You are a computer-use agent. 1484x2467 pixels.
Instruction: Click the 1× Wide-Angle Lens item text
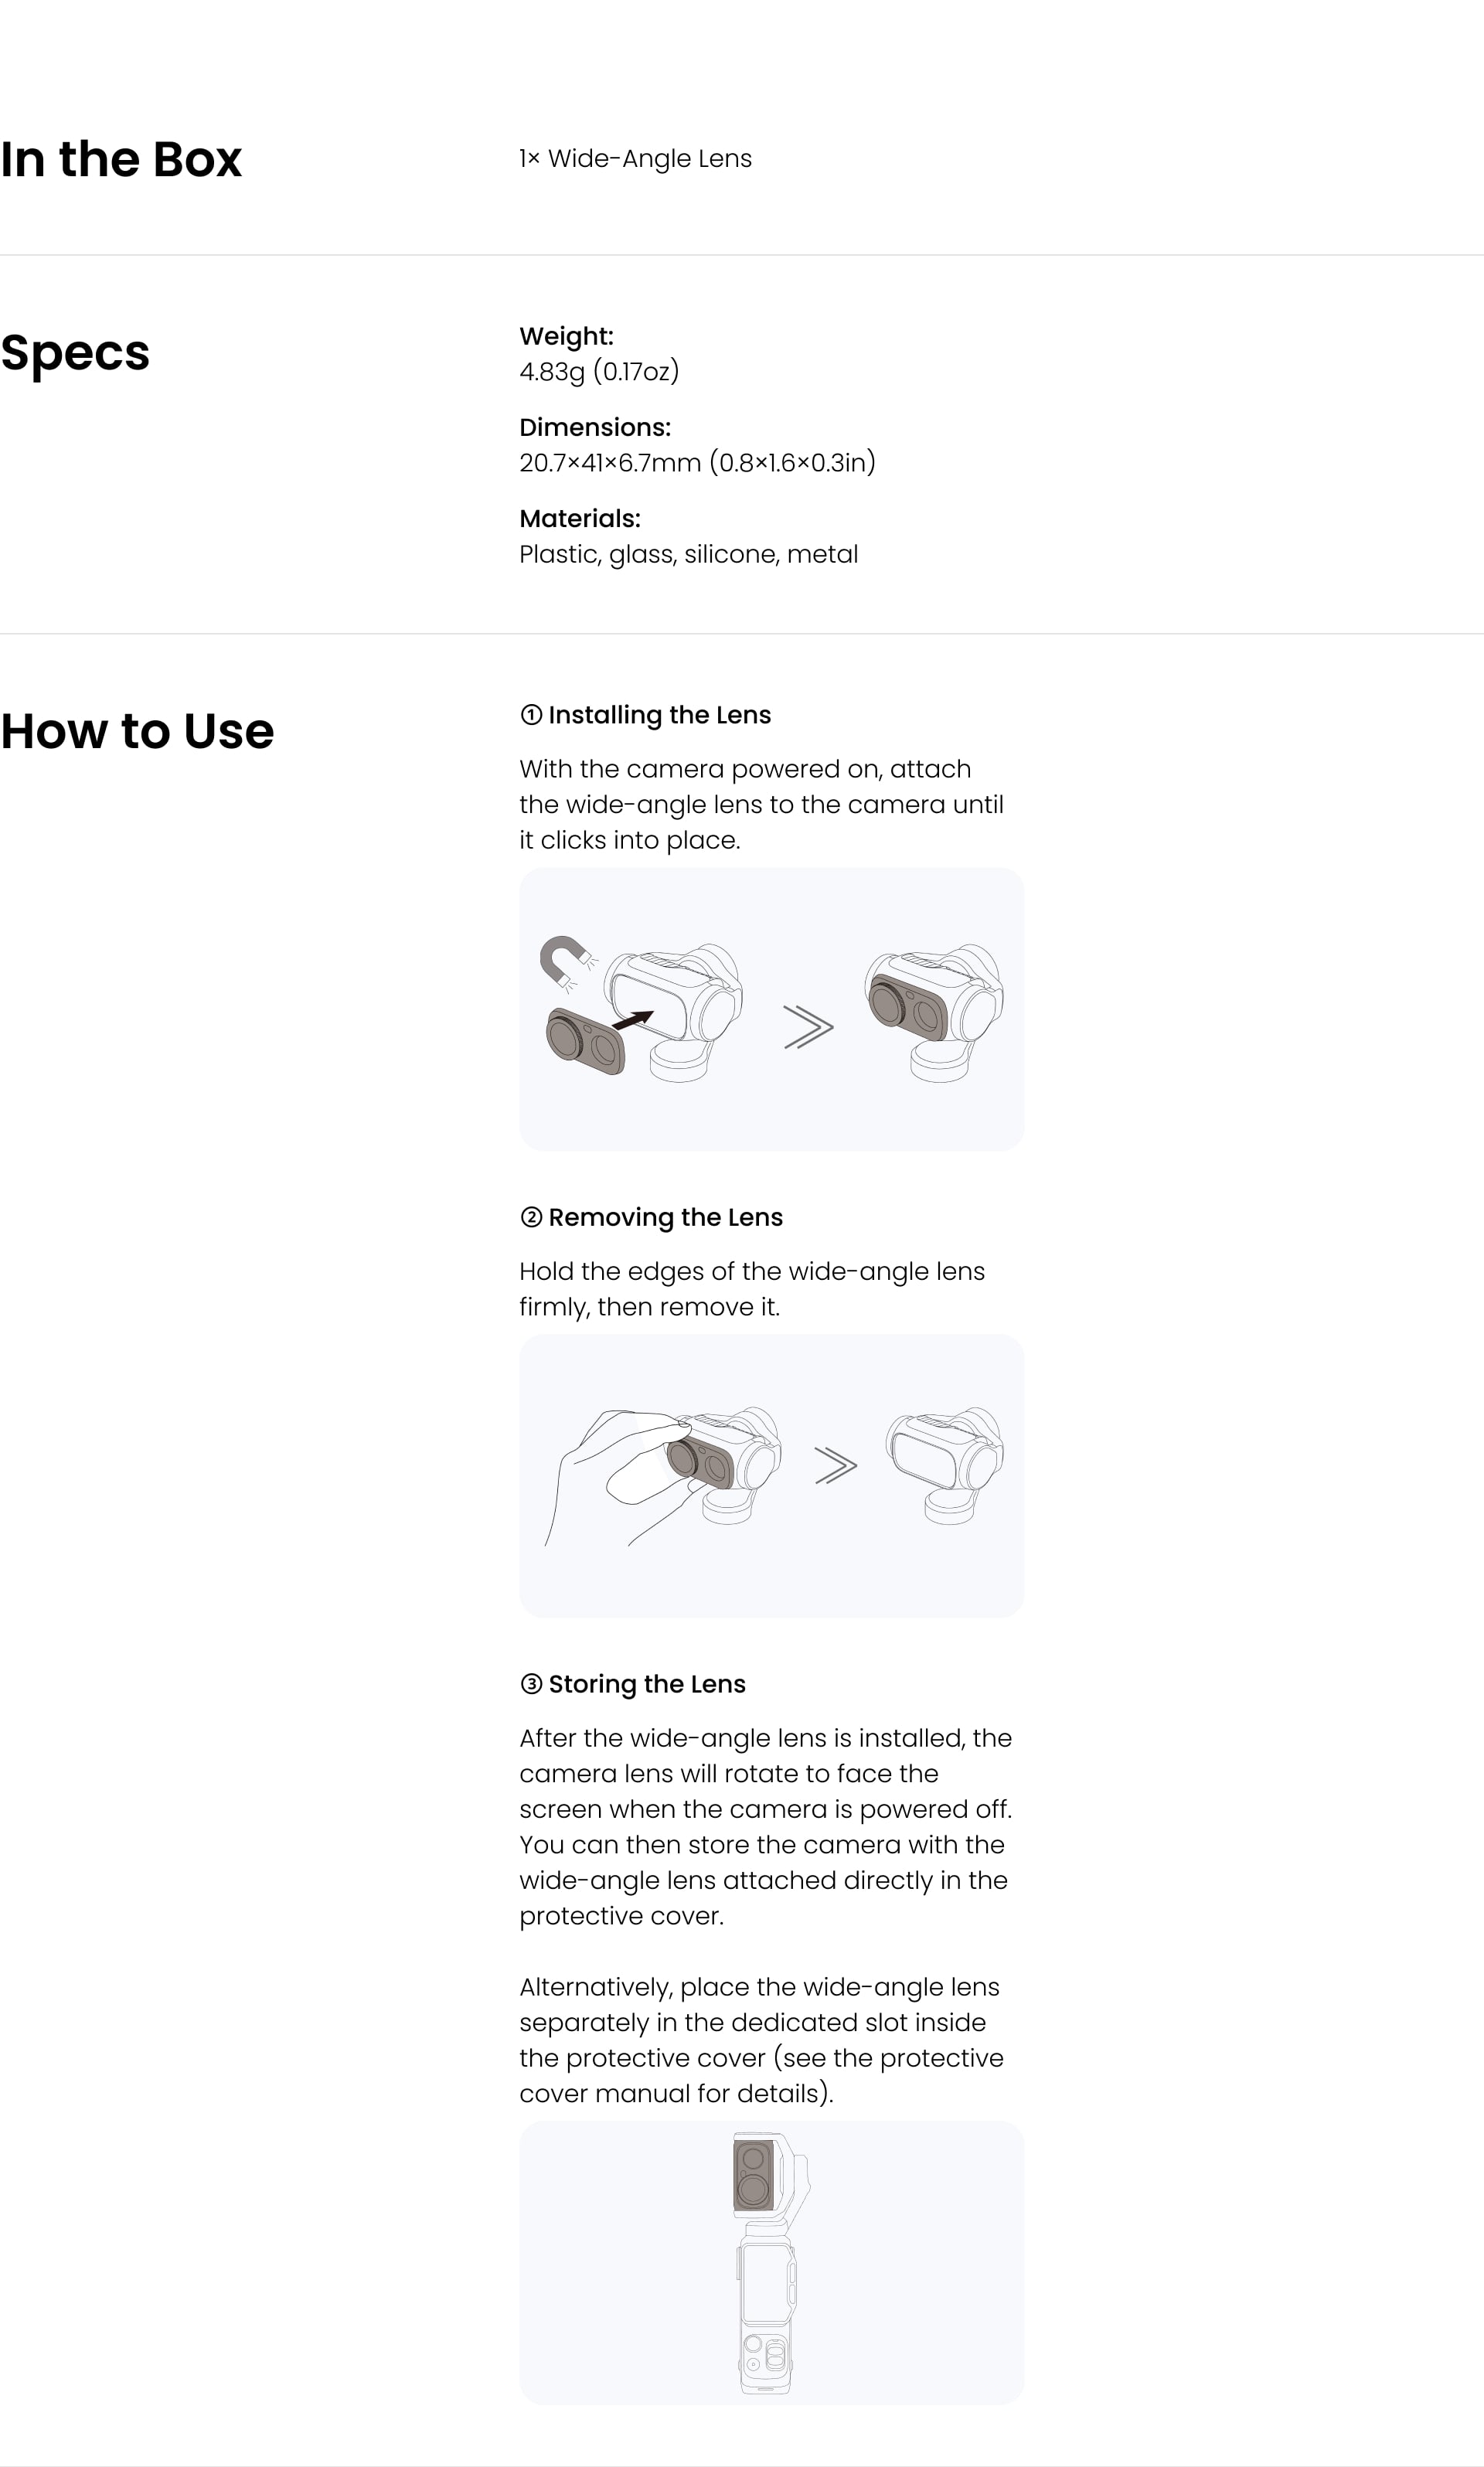tap(635, 158)
